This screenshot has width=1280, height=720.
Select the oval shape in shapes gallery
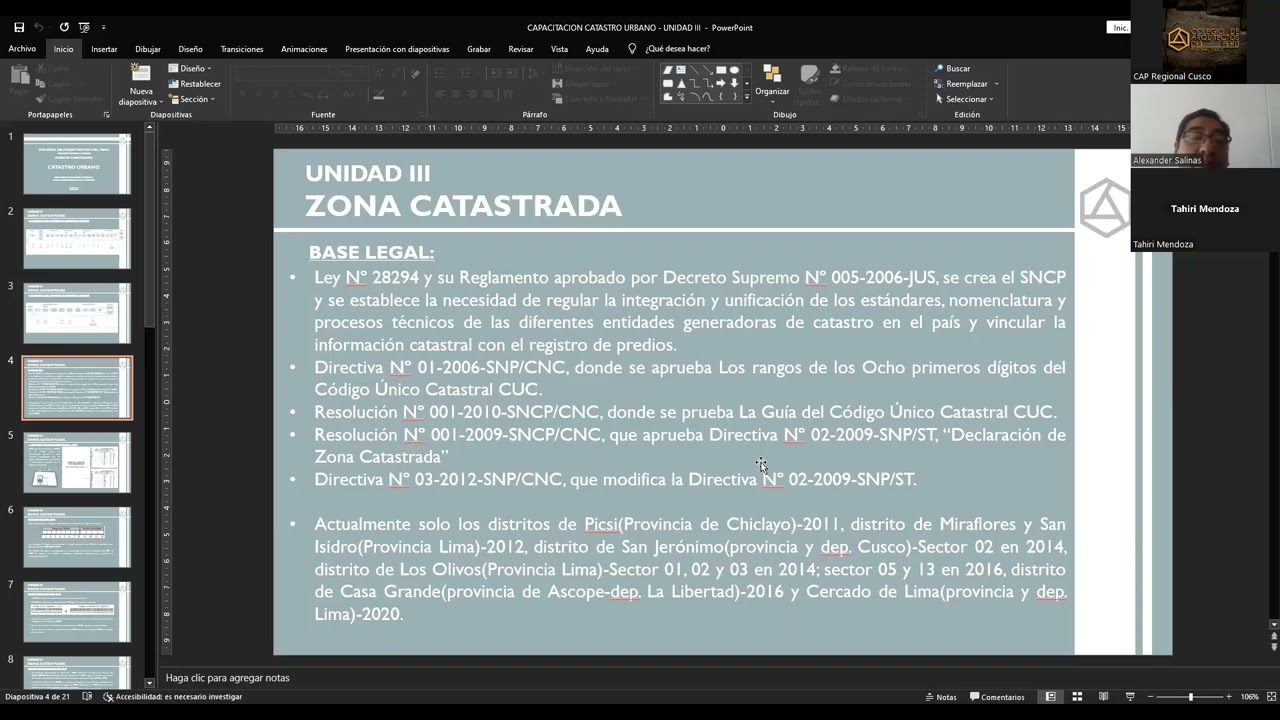[x=733, y=70]
